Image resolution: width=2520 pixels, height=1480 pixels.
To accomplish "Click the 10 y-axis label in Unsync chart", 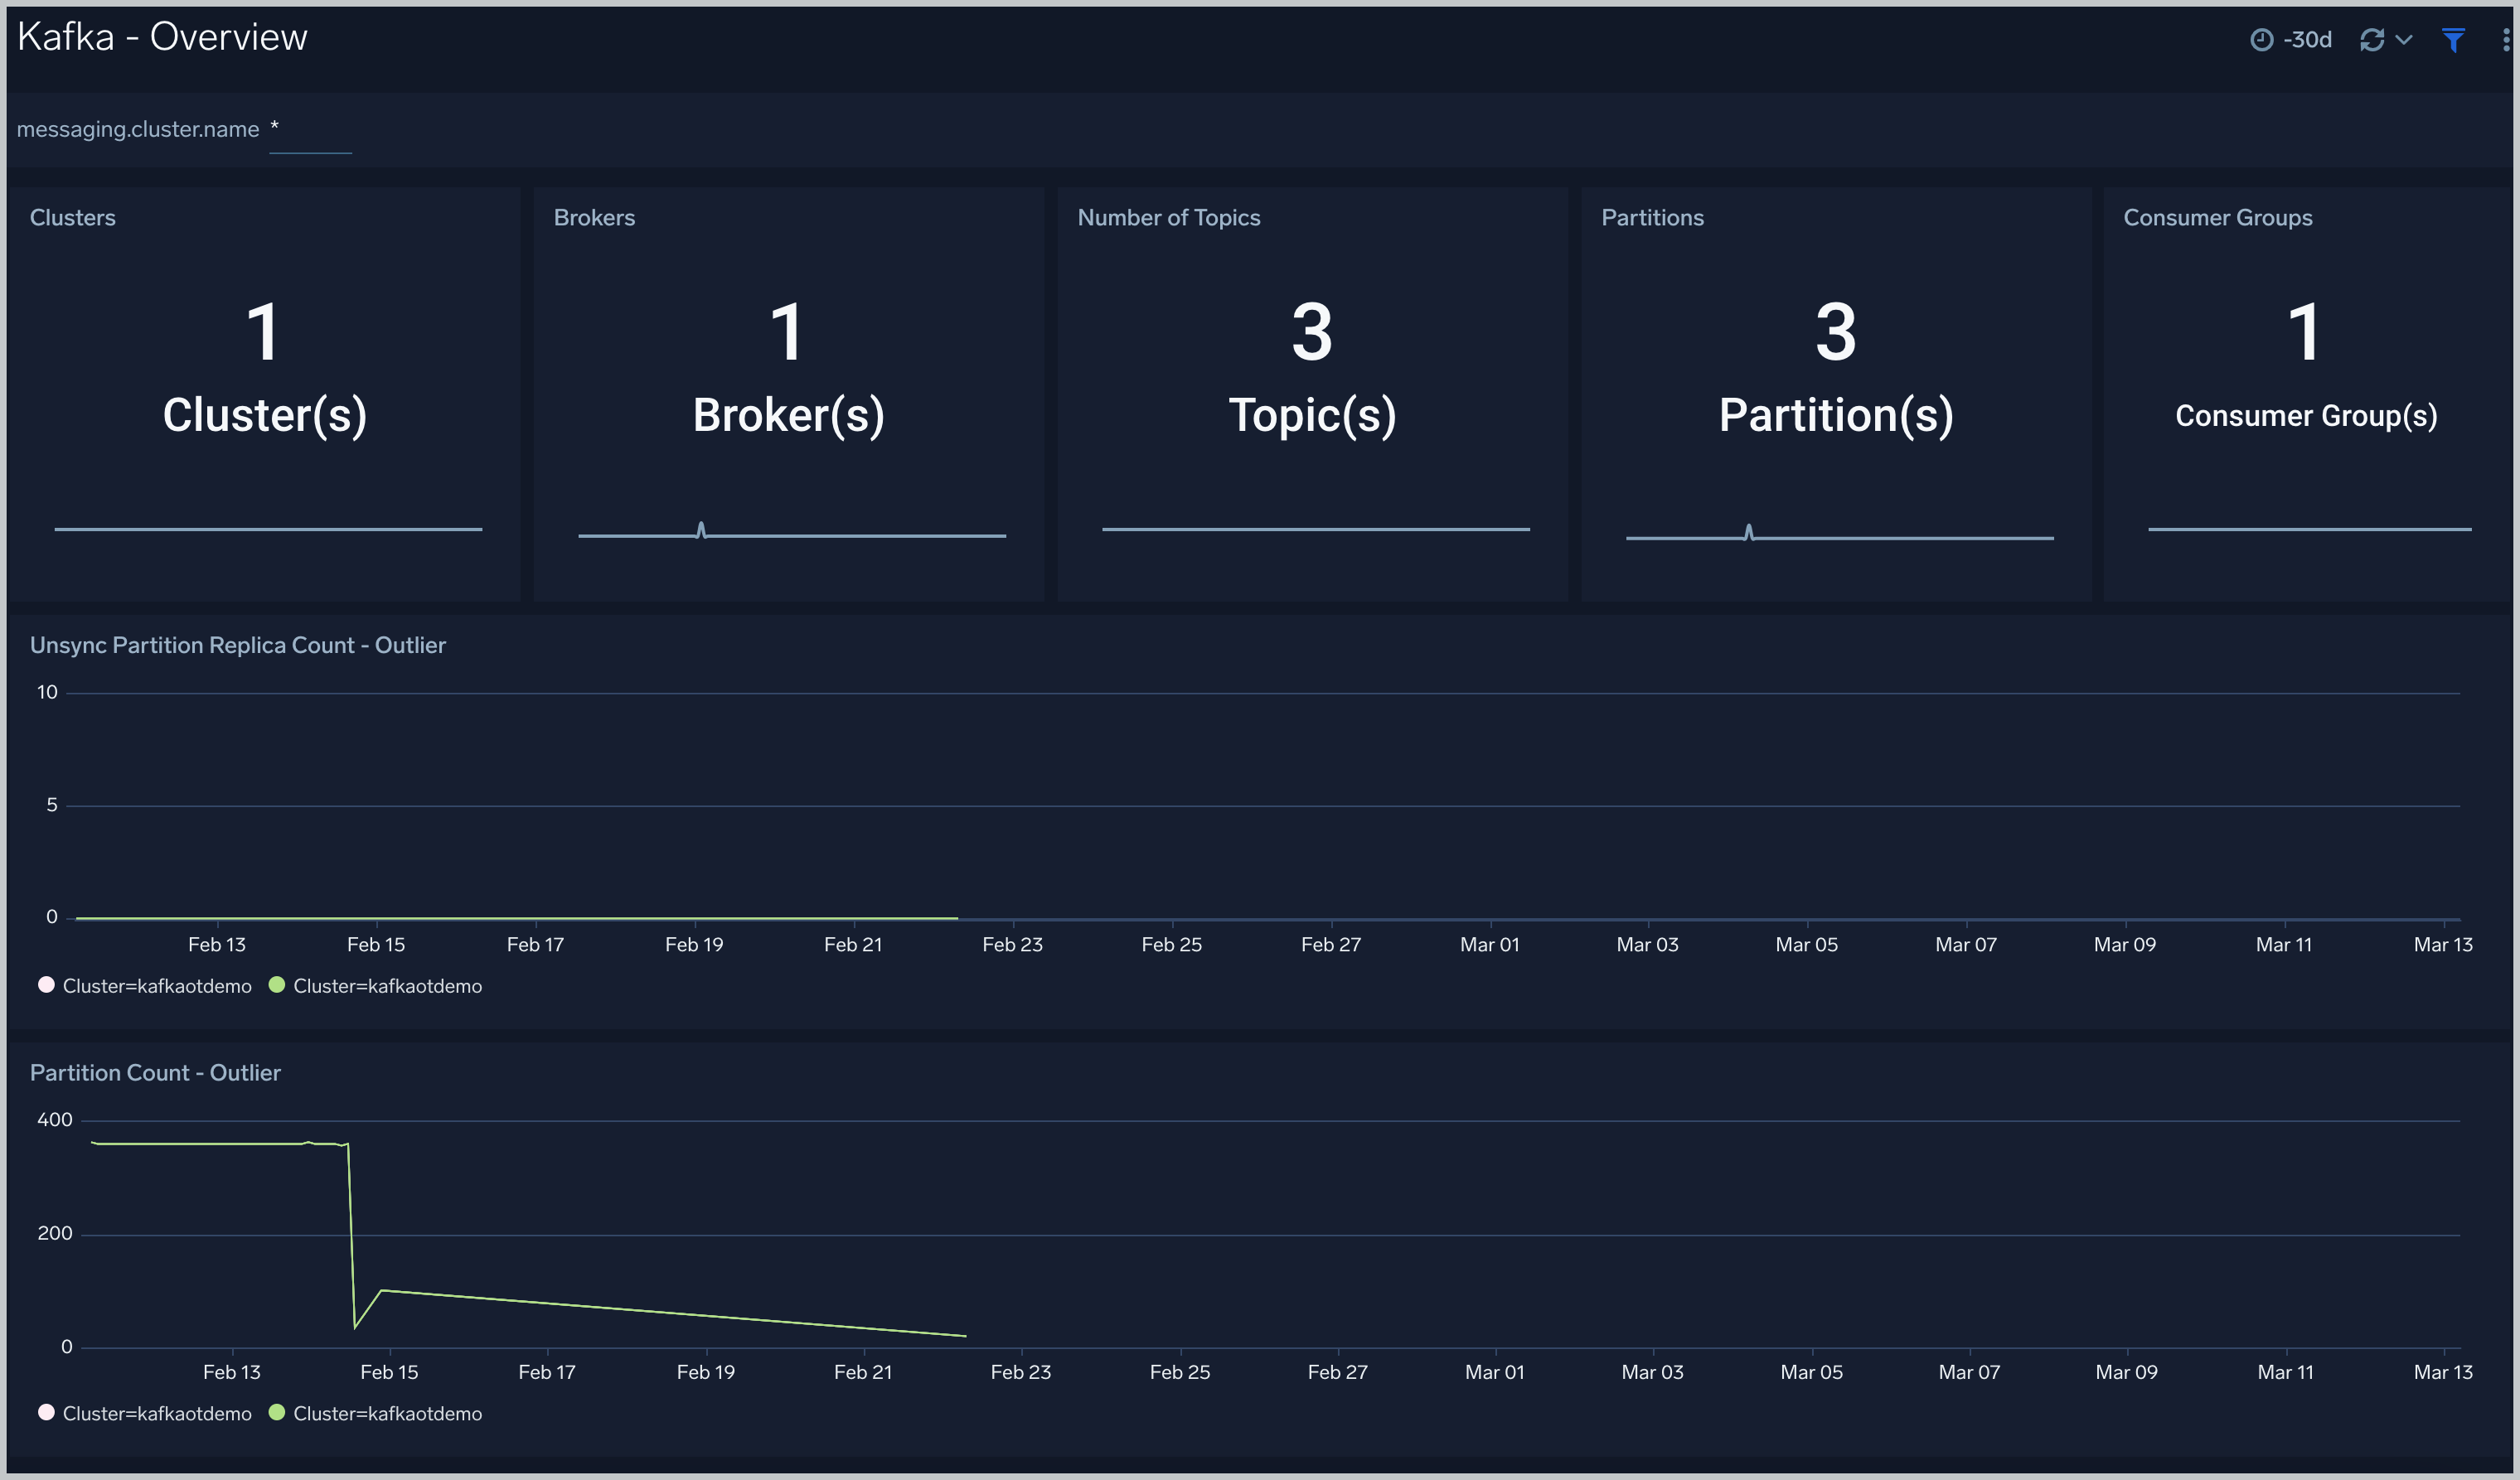I will pyautogui.click(x=47, y=692).
